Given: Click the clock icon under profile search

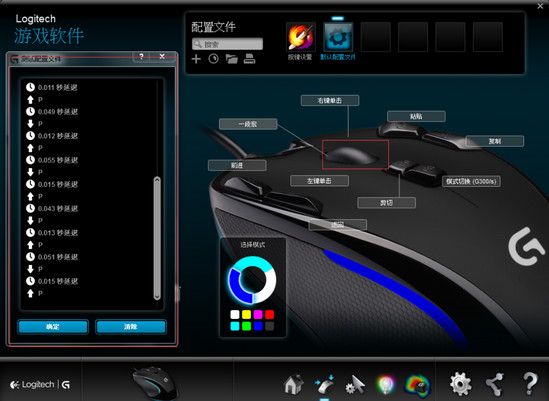Looking at the screenshot, I should 214,59.
